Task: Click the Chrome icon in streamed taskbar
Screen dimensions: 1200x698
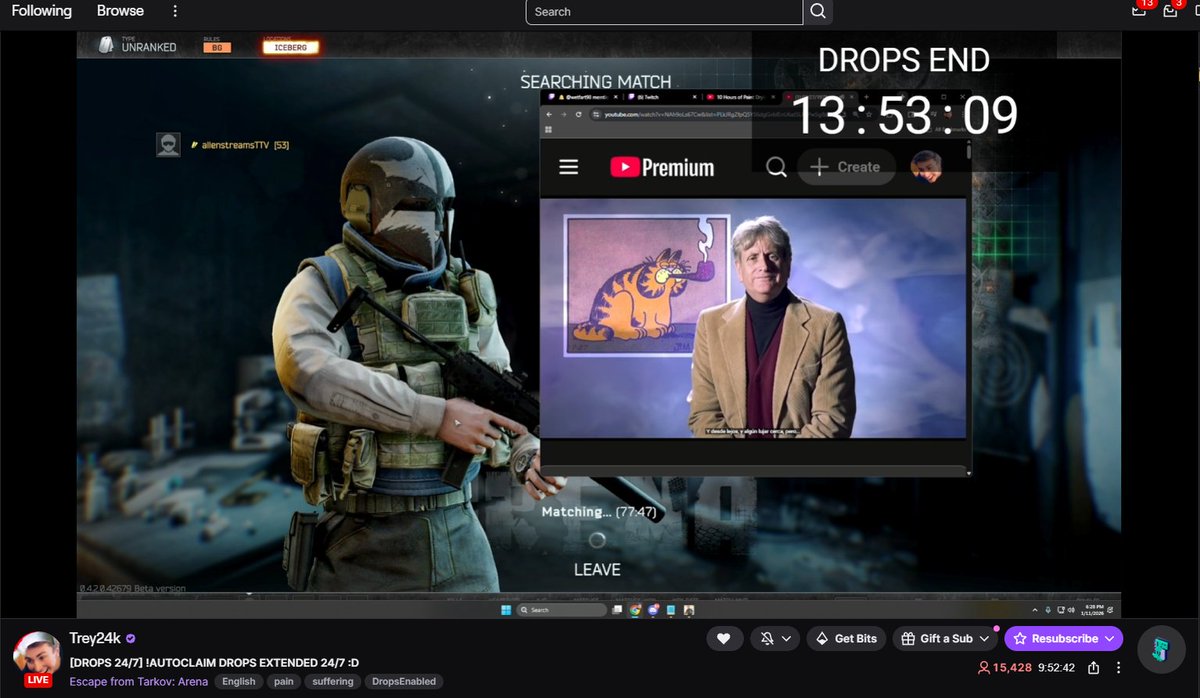Action: (x=634, y=610)
